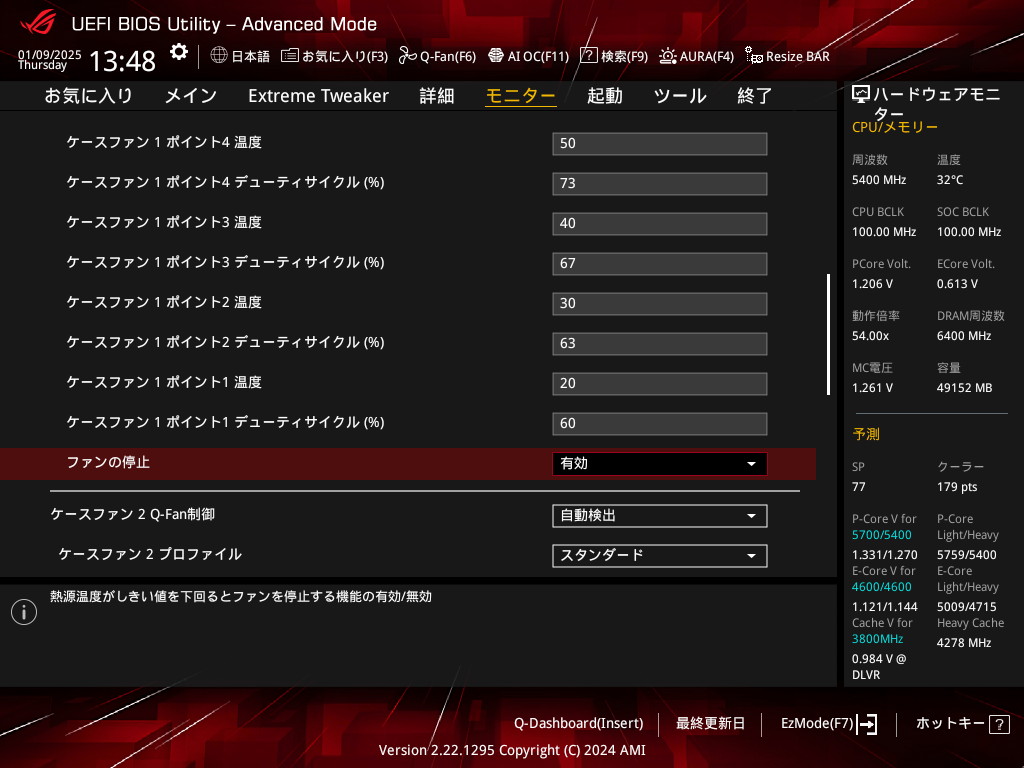
Task: Open the 起動 tab
Action: [604, 96]
